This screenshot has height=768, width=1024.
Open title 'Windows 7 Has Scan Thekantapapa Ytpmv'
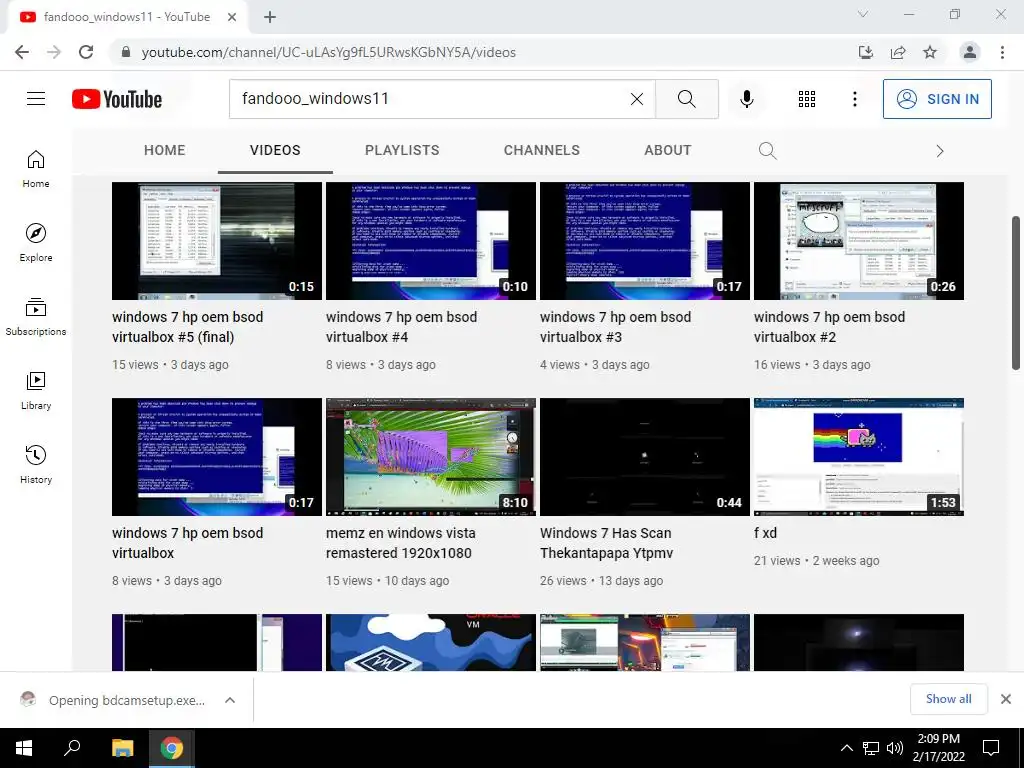pos(607,543)
